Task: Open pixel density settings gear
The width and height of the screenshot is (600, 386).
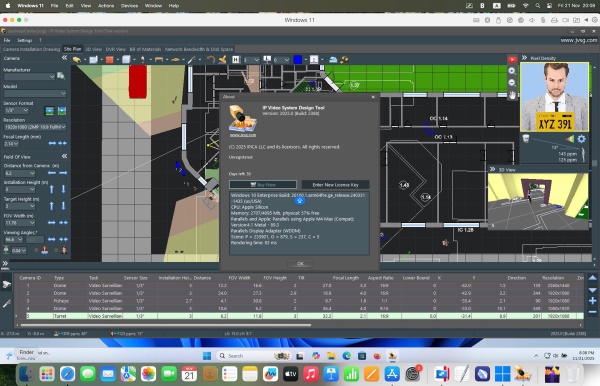Action: [581, 139]
